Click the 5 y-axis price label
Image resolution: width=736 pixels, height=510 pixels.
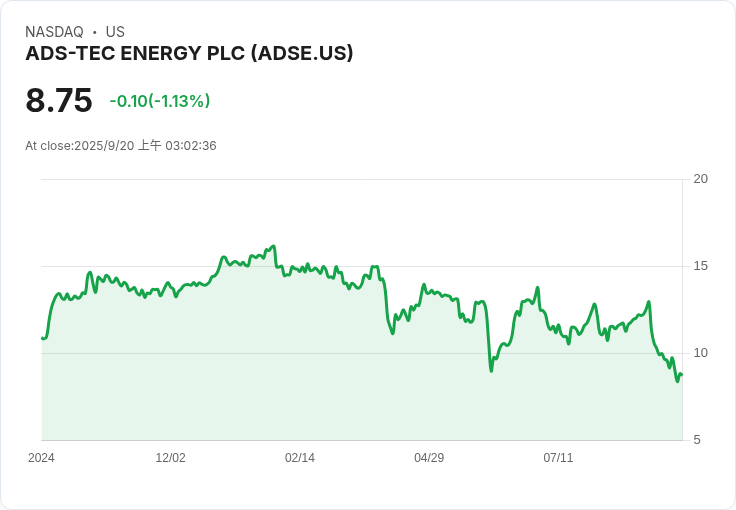coord(697,440)
